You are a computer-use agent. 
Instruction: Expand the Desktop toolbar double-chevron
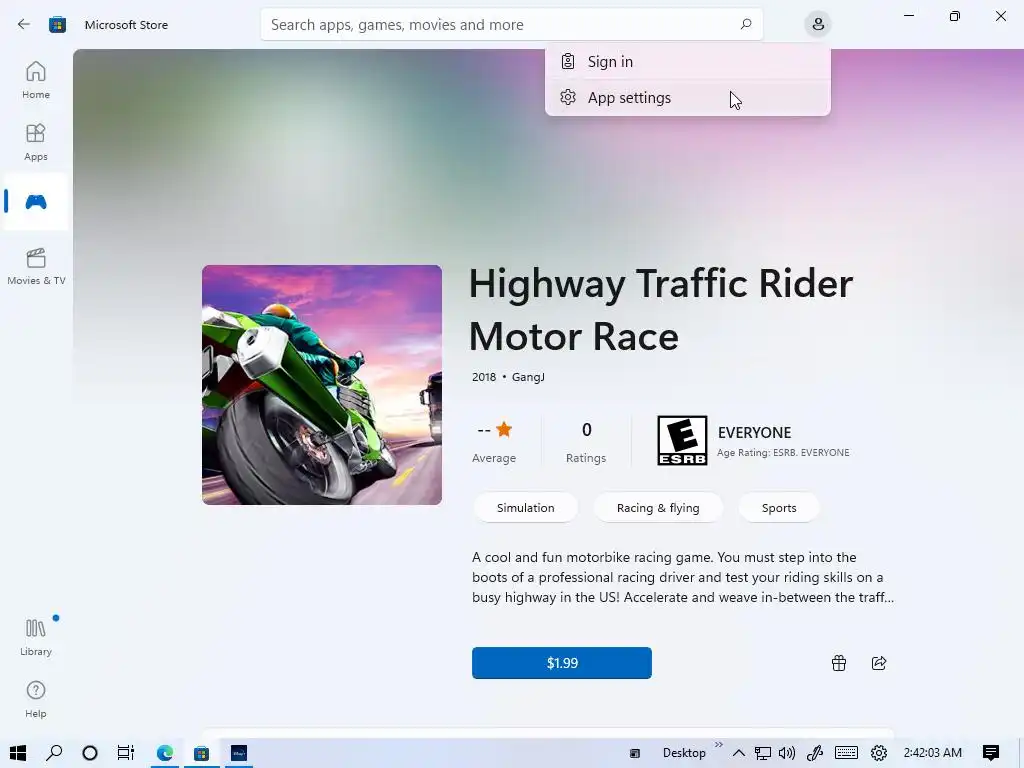click(x=718, y=744)
